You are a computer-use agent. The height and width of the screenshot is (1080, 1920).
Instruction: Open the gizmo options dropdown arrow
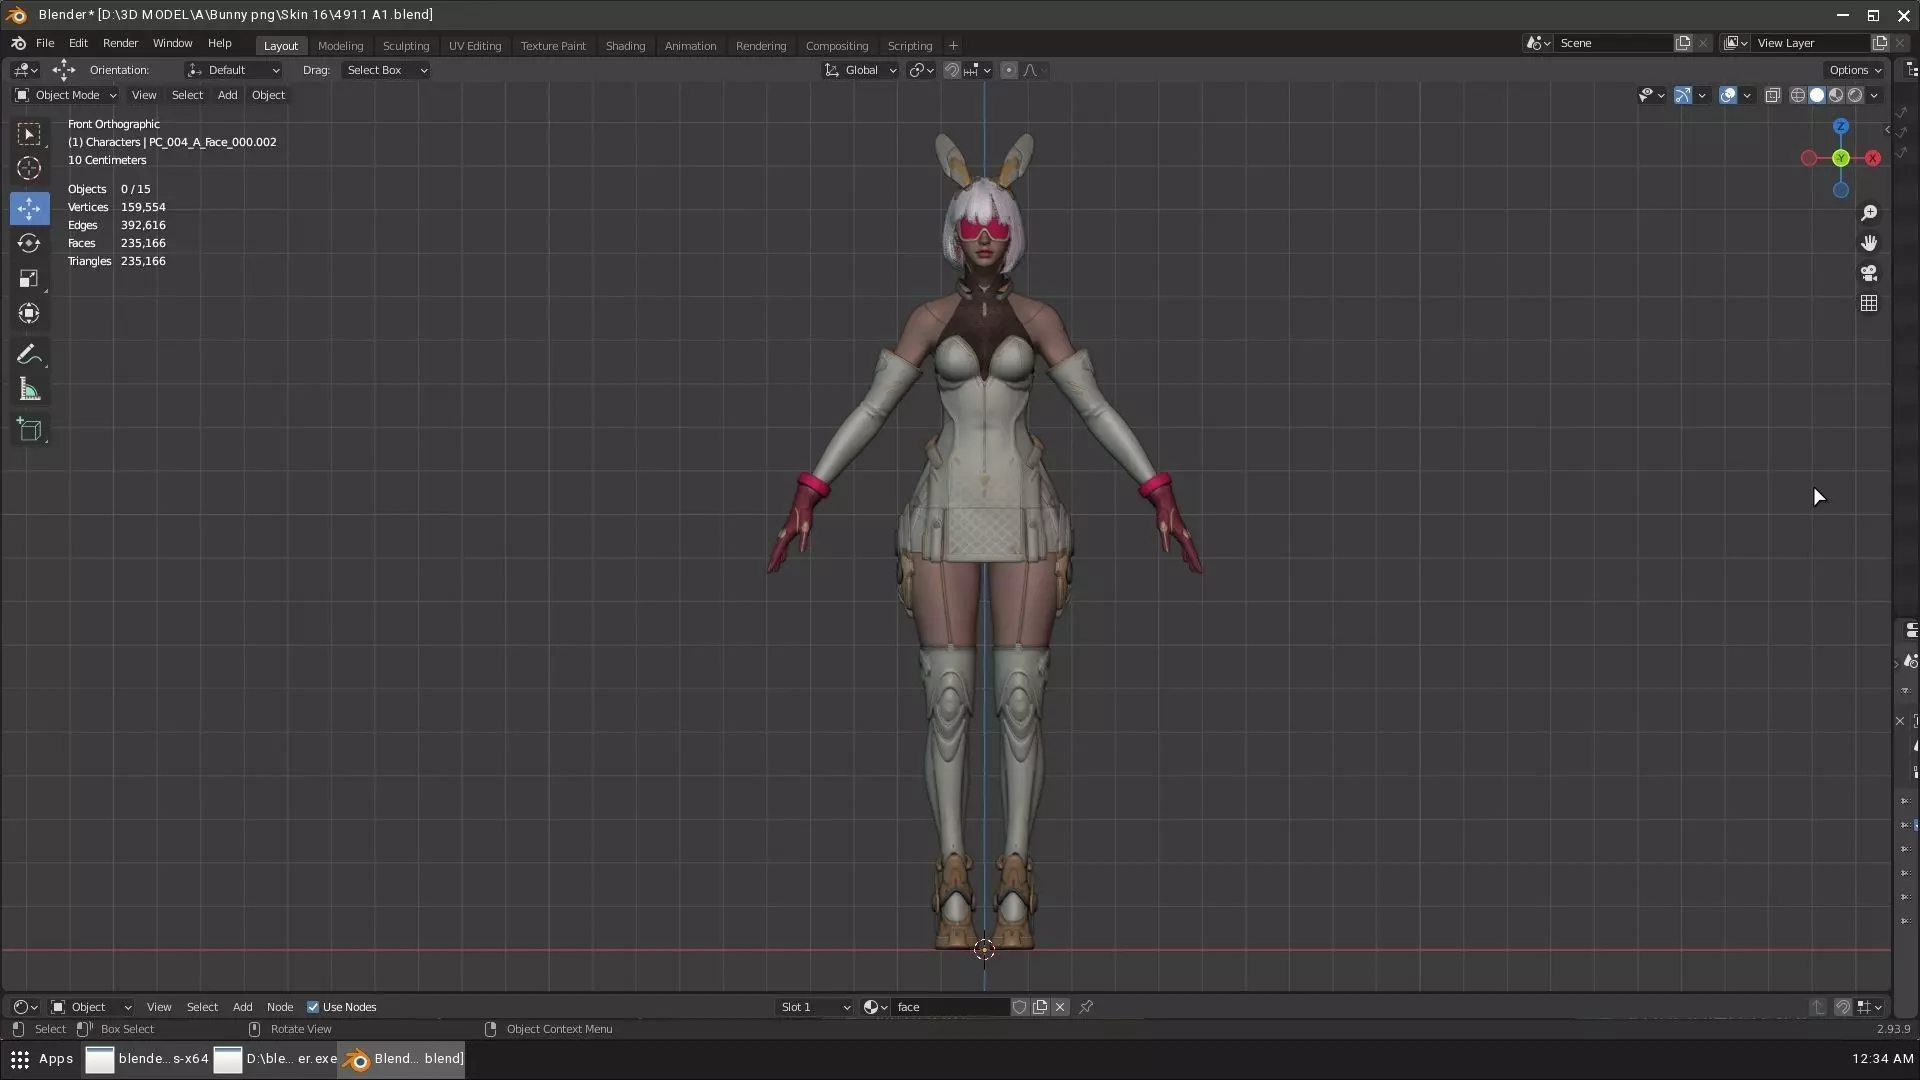coord(1702,95)
